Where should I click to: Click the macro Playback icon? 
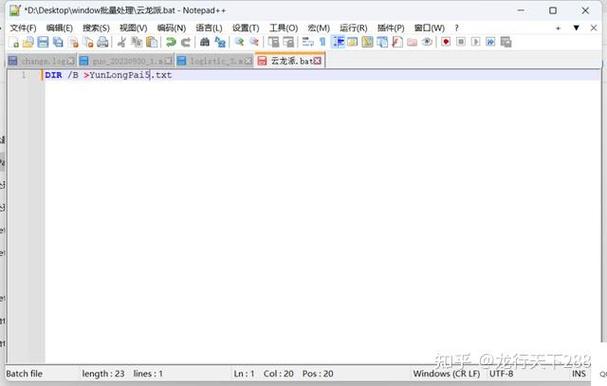[x=476, y=42]
